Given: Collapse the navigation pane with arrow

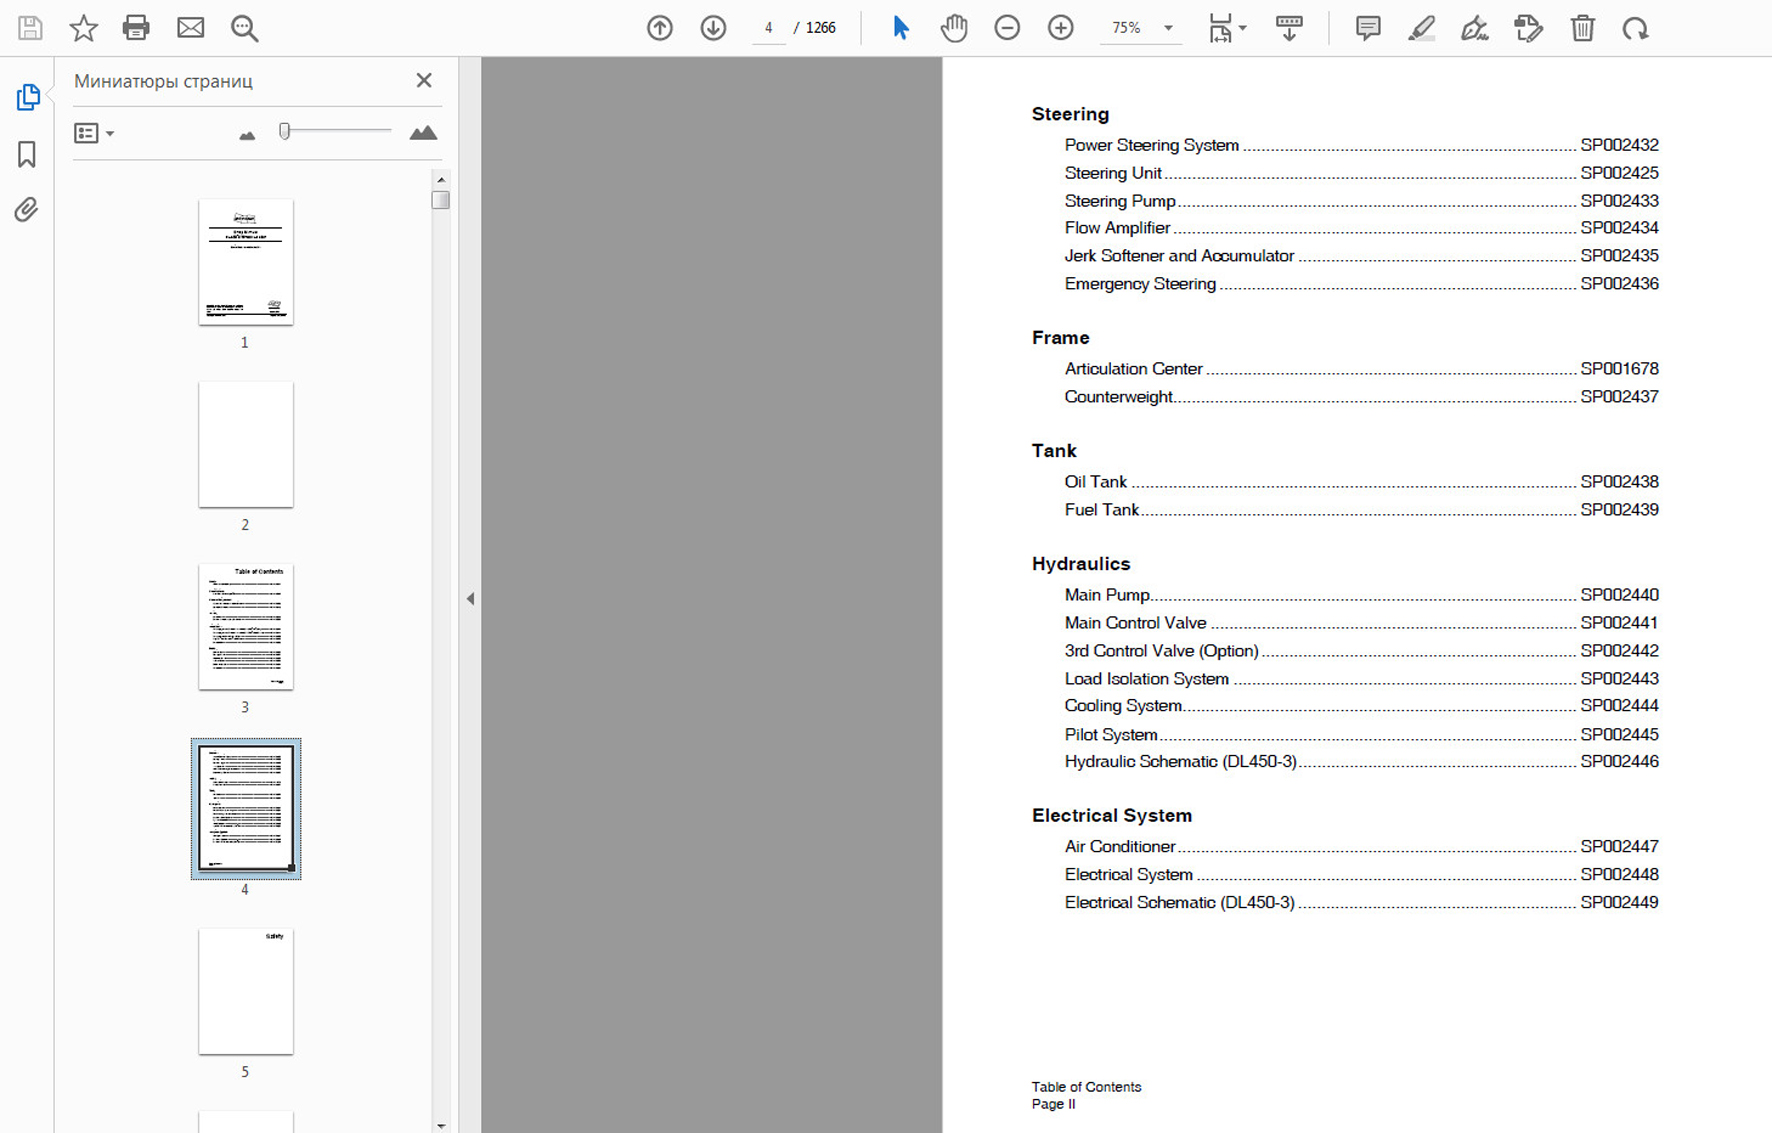Looking at the screenshot, I should 470,599.
